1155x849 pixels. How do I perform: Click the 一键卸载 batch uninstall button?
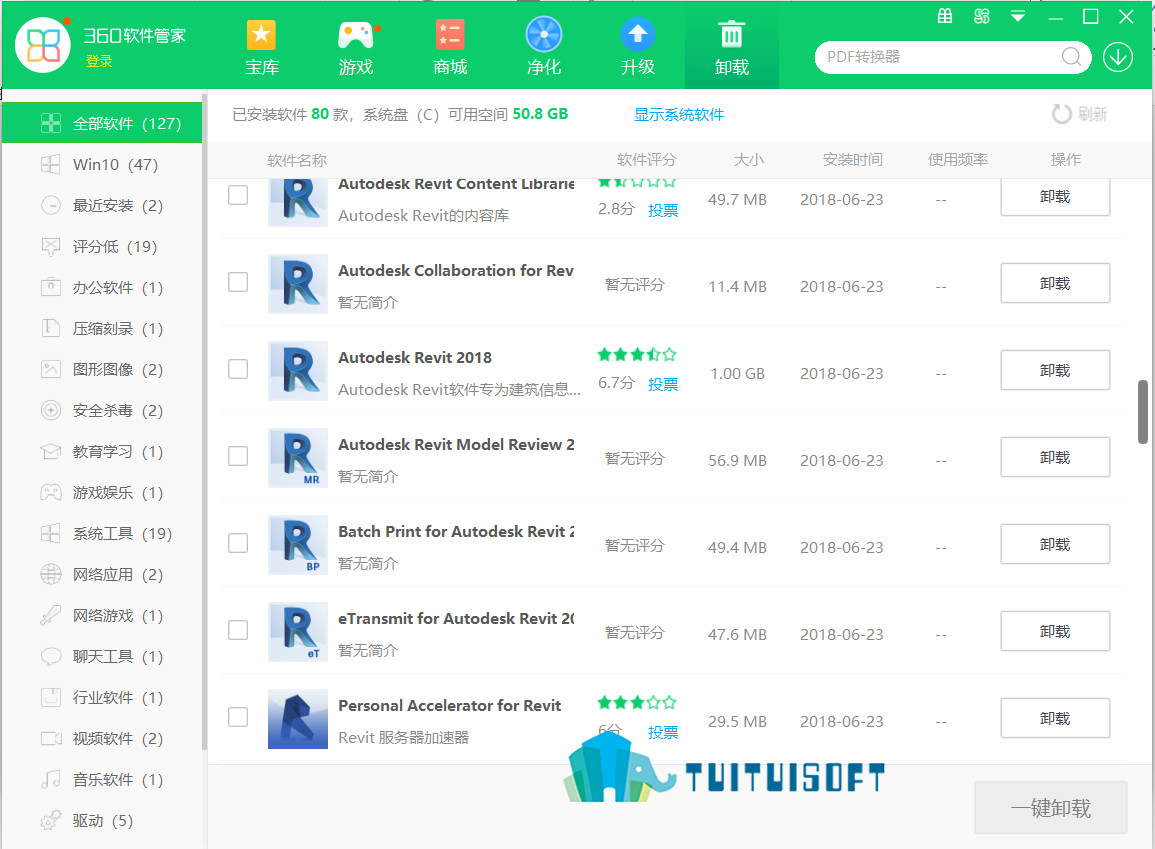click(1050, 808)
